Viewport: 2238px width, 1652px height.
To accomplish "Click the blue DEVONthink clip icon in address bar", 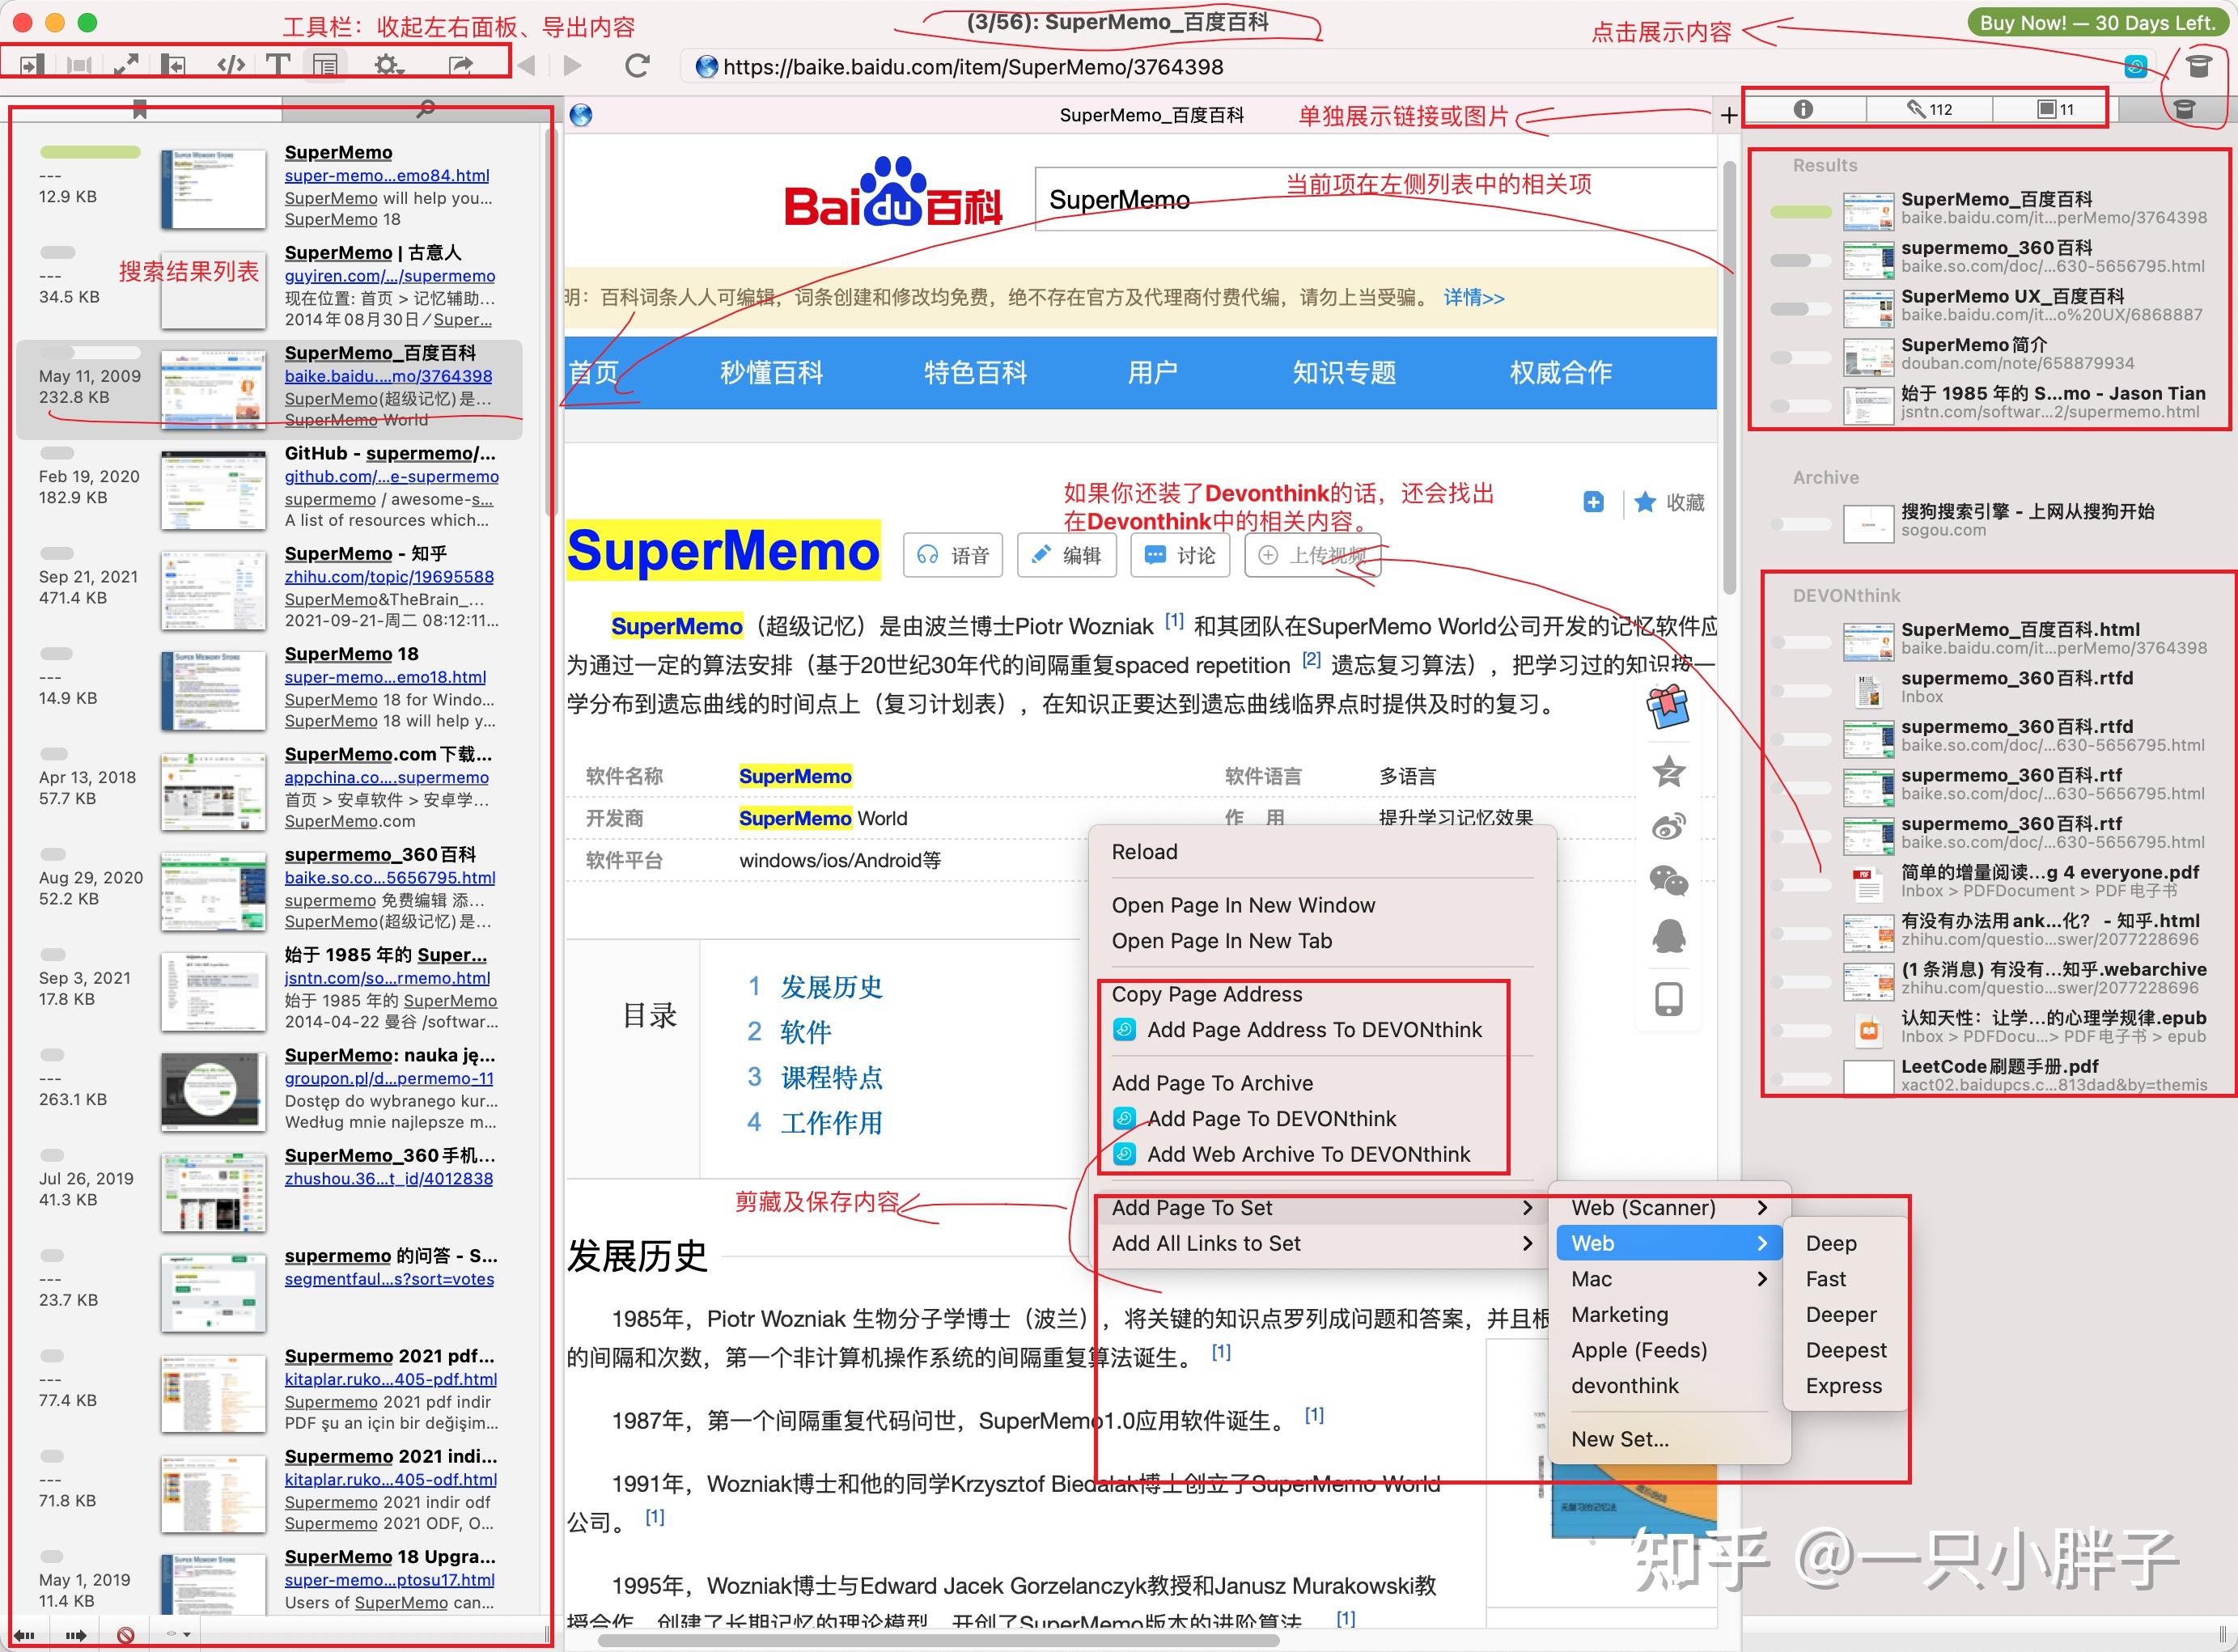I will [2136, 67].
